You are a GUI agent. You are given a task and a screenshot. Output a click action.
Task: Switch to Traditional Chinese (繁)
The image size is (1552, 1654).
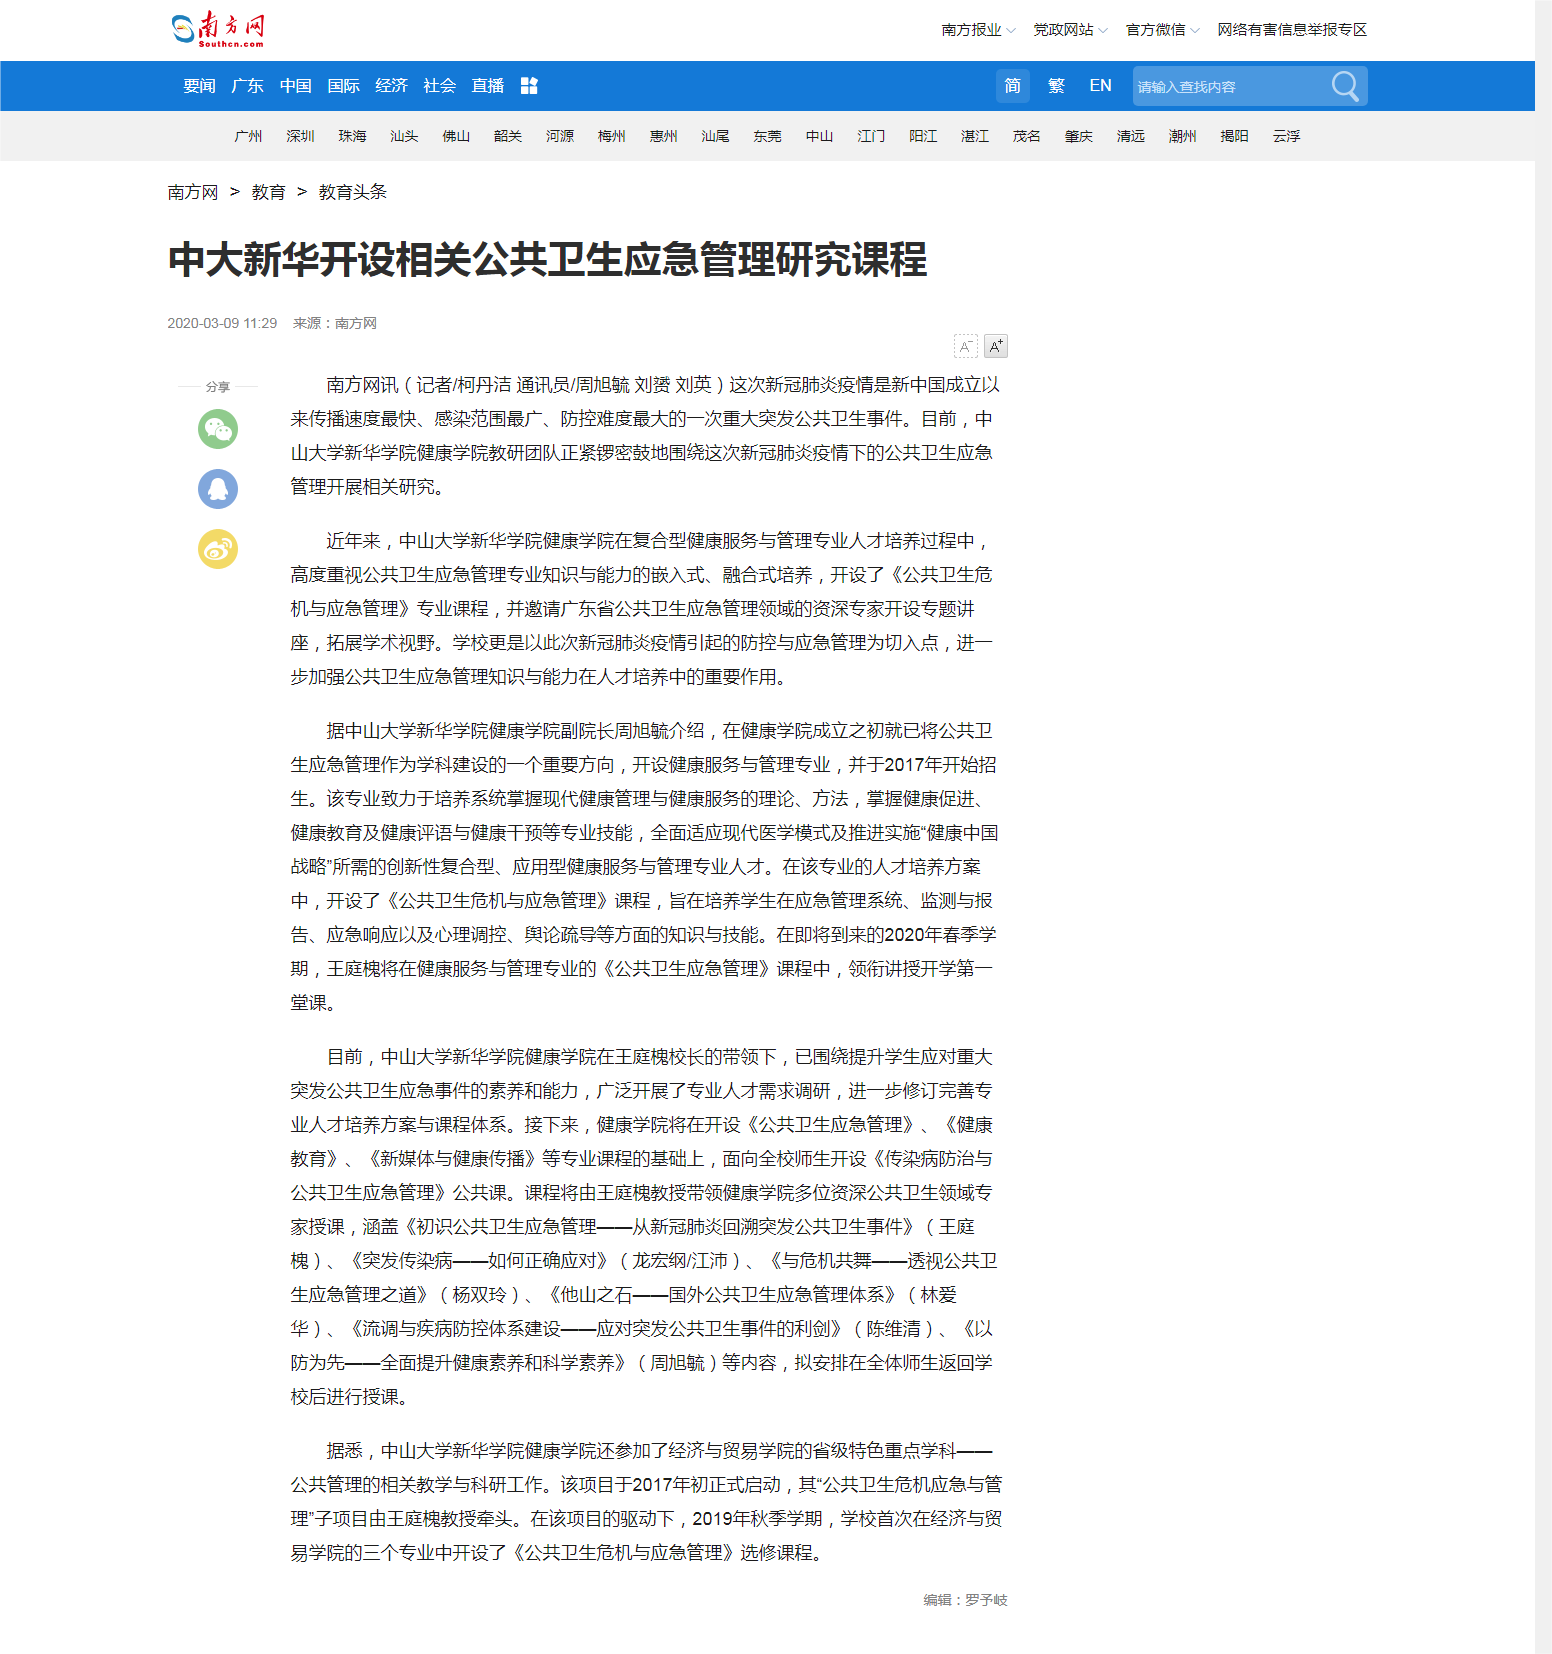coord(1056,86)
